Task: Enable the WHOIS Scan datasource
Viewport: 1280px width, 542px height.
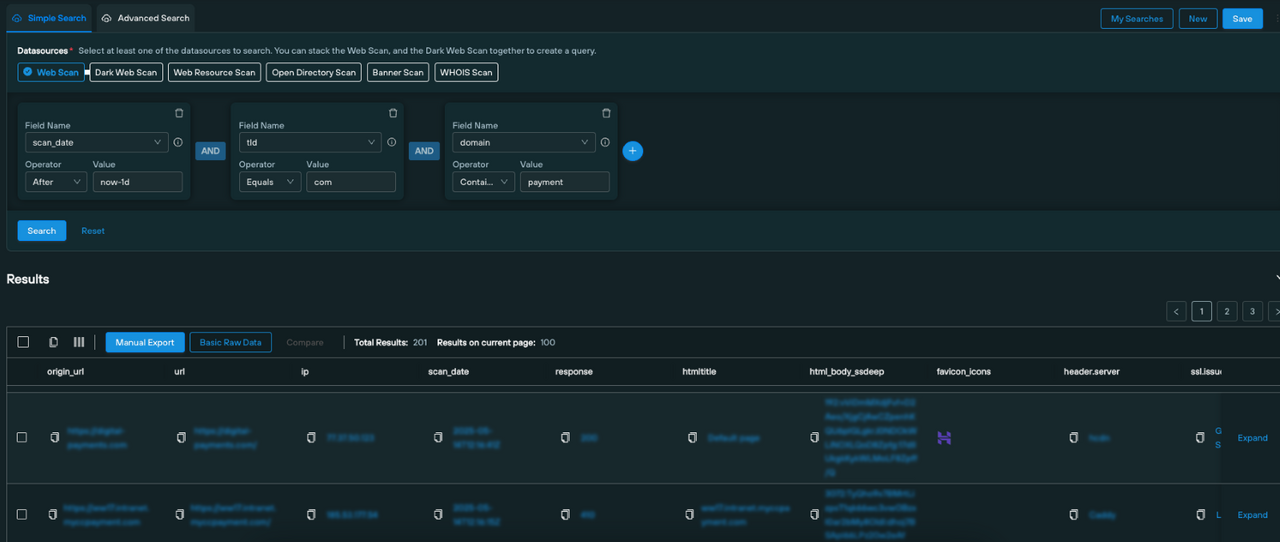Action: point(466,72)
